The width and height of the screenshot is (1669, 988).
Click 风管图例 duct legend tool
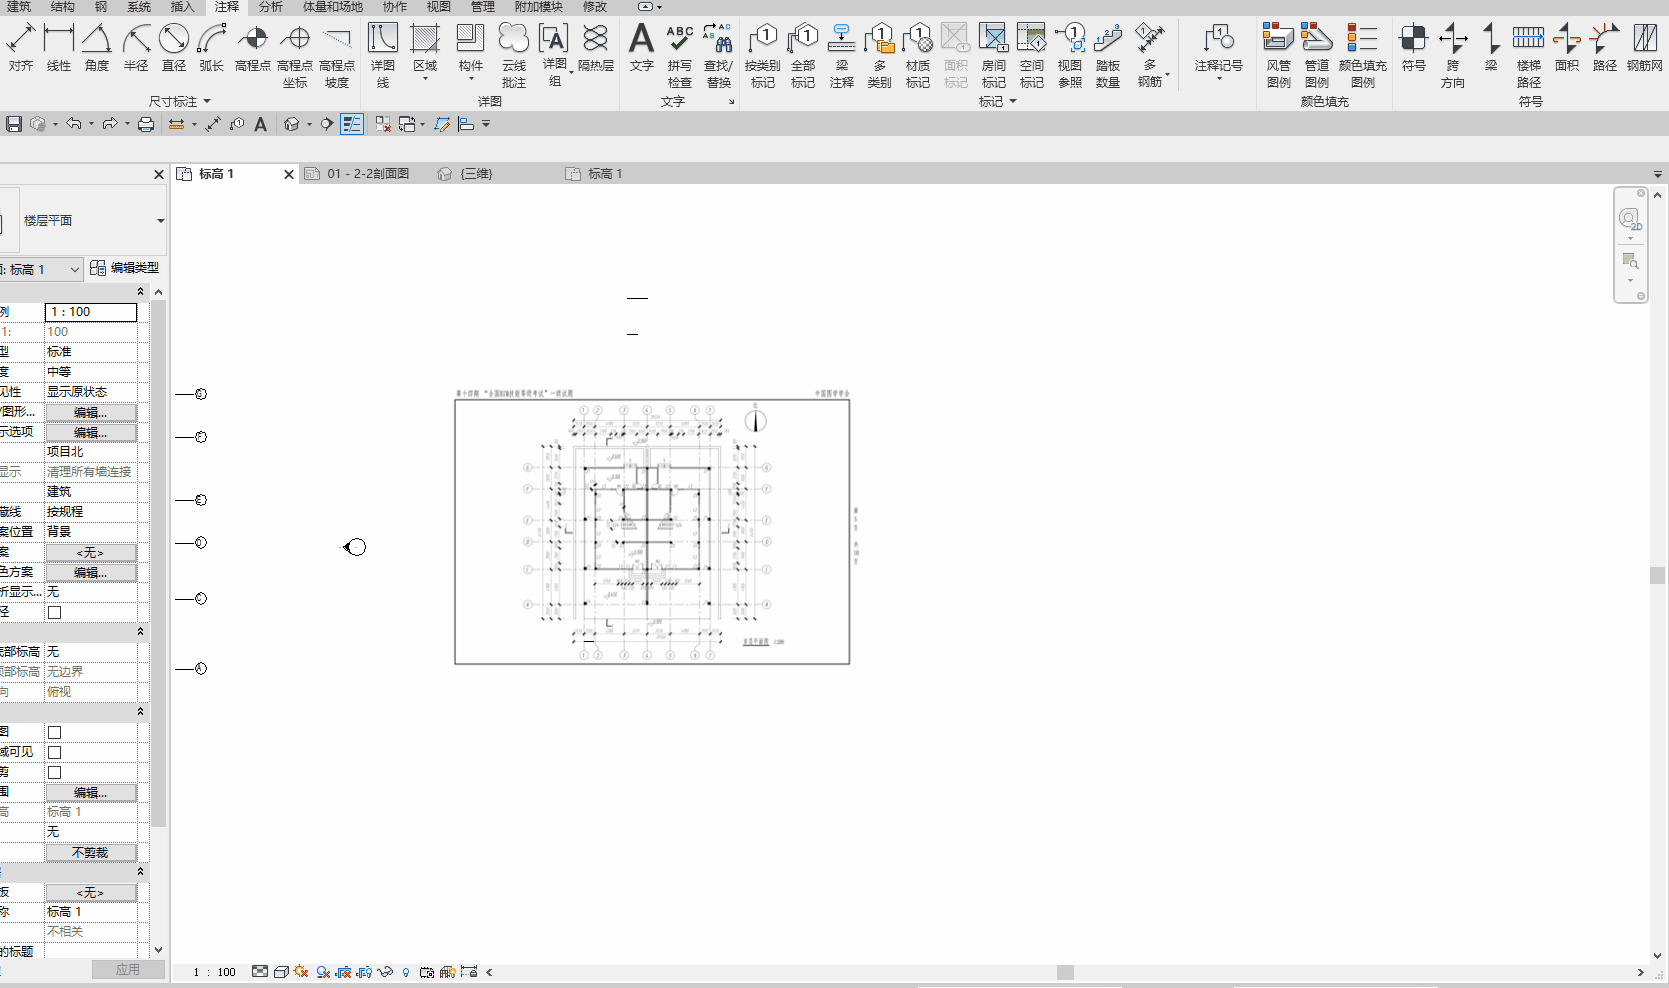point(1279,56)
